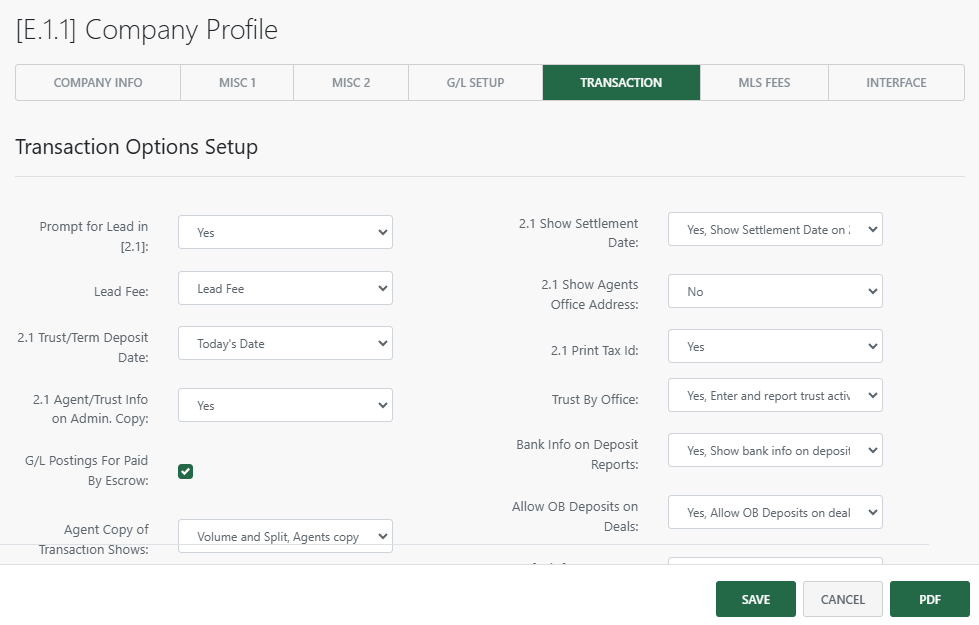The height and width of the screenshot is (625, 979).
Task: Switch to the MISC 1 tab
Action: [236, 82]
